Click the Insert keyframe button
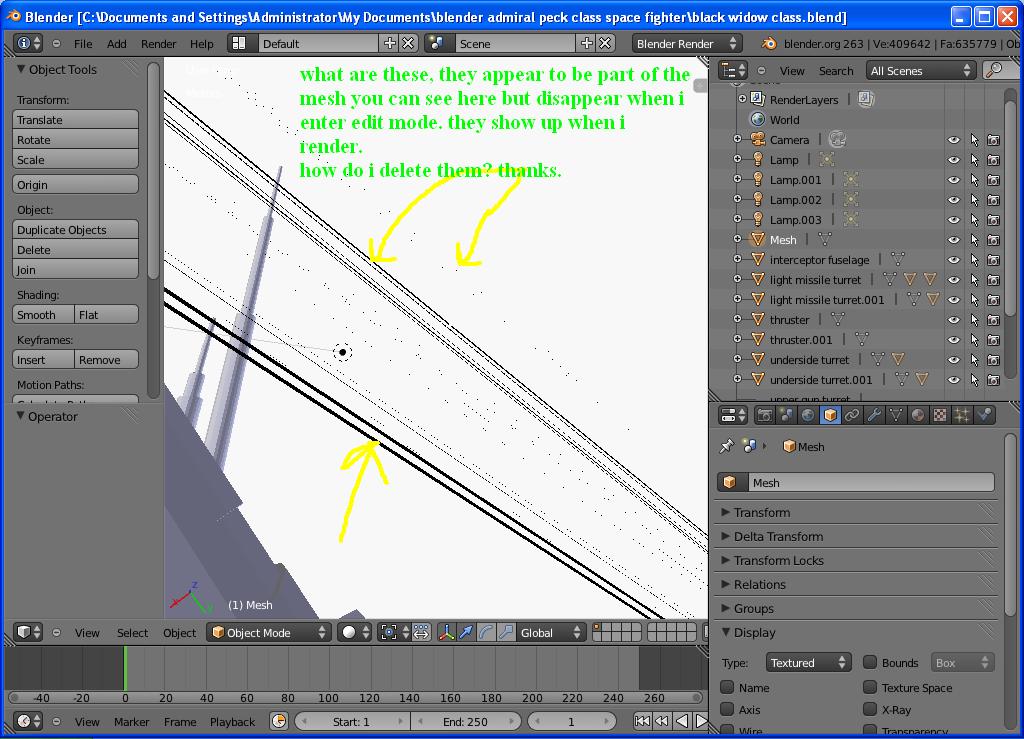The width and height of the screenshot is (1024, 739). [43, 360]
